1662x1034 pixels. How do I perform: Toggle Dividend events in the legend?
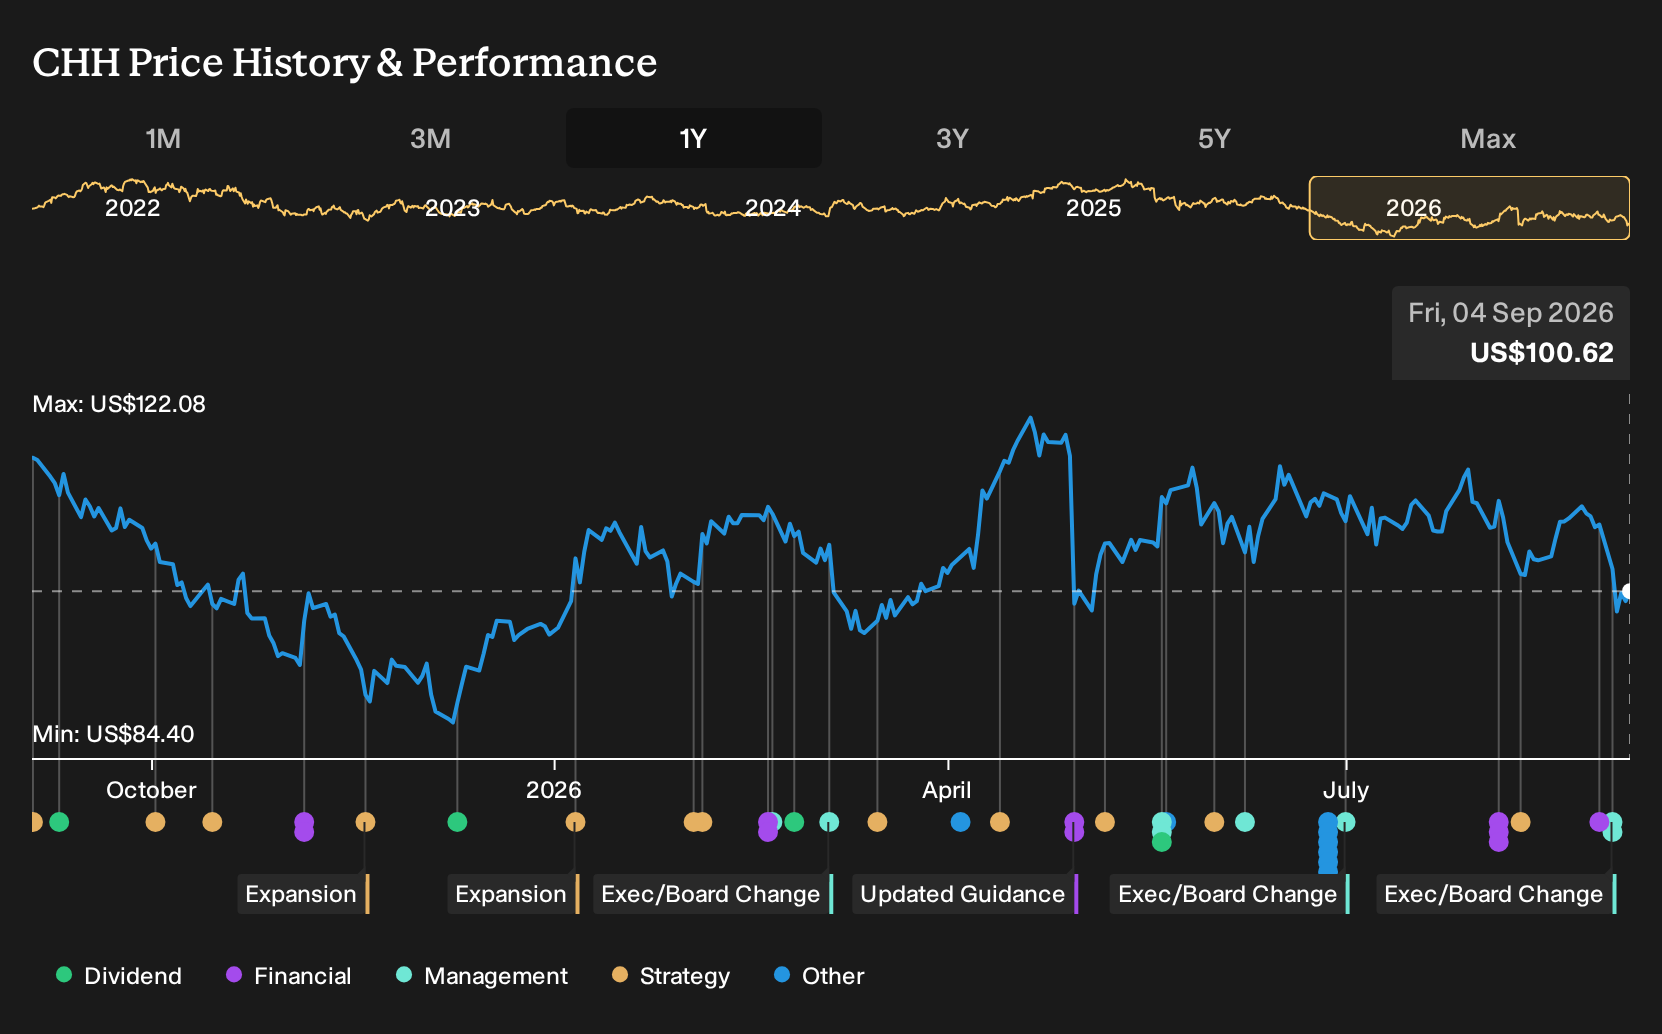[x=119, y=976]
